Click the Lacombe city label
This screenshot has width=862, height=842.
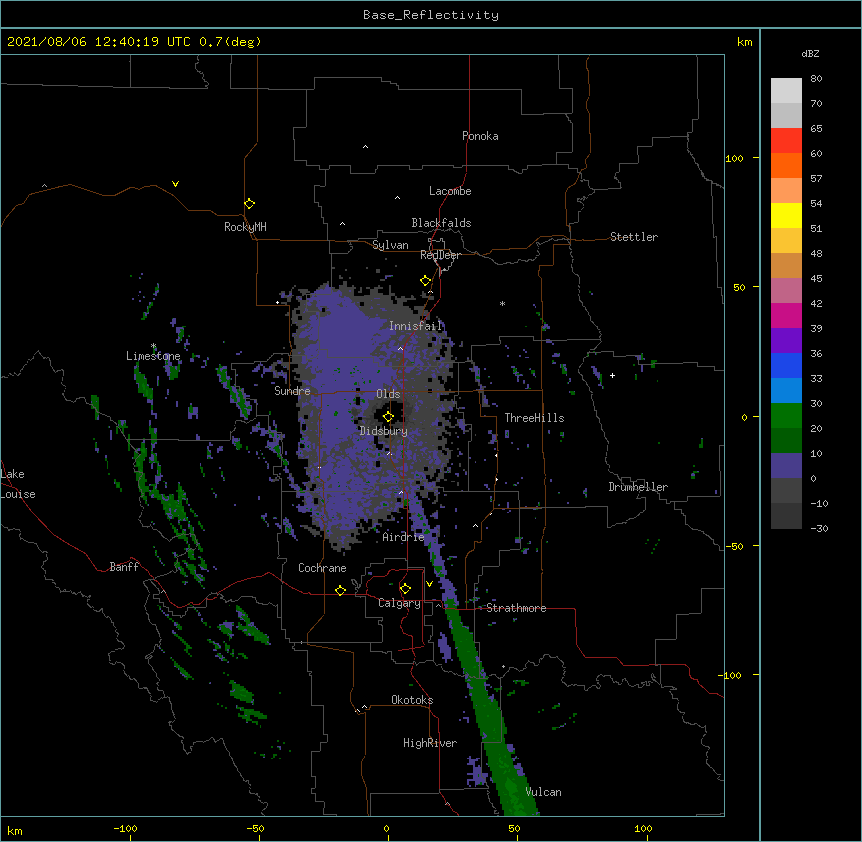tap(450, 191)
